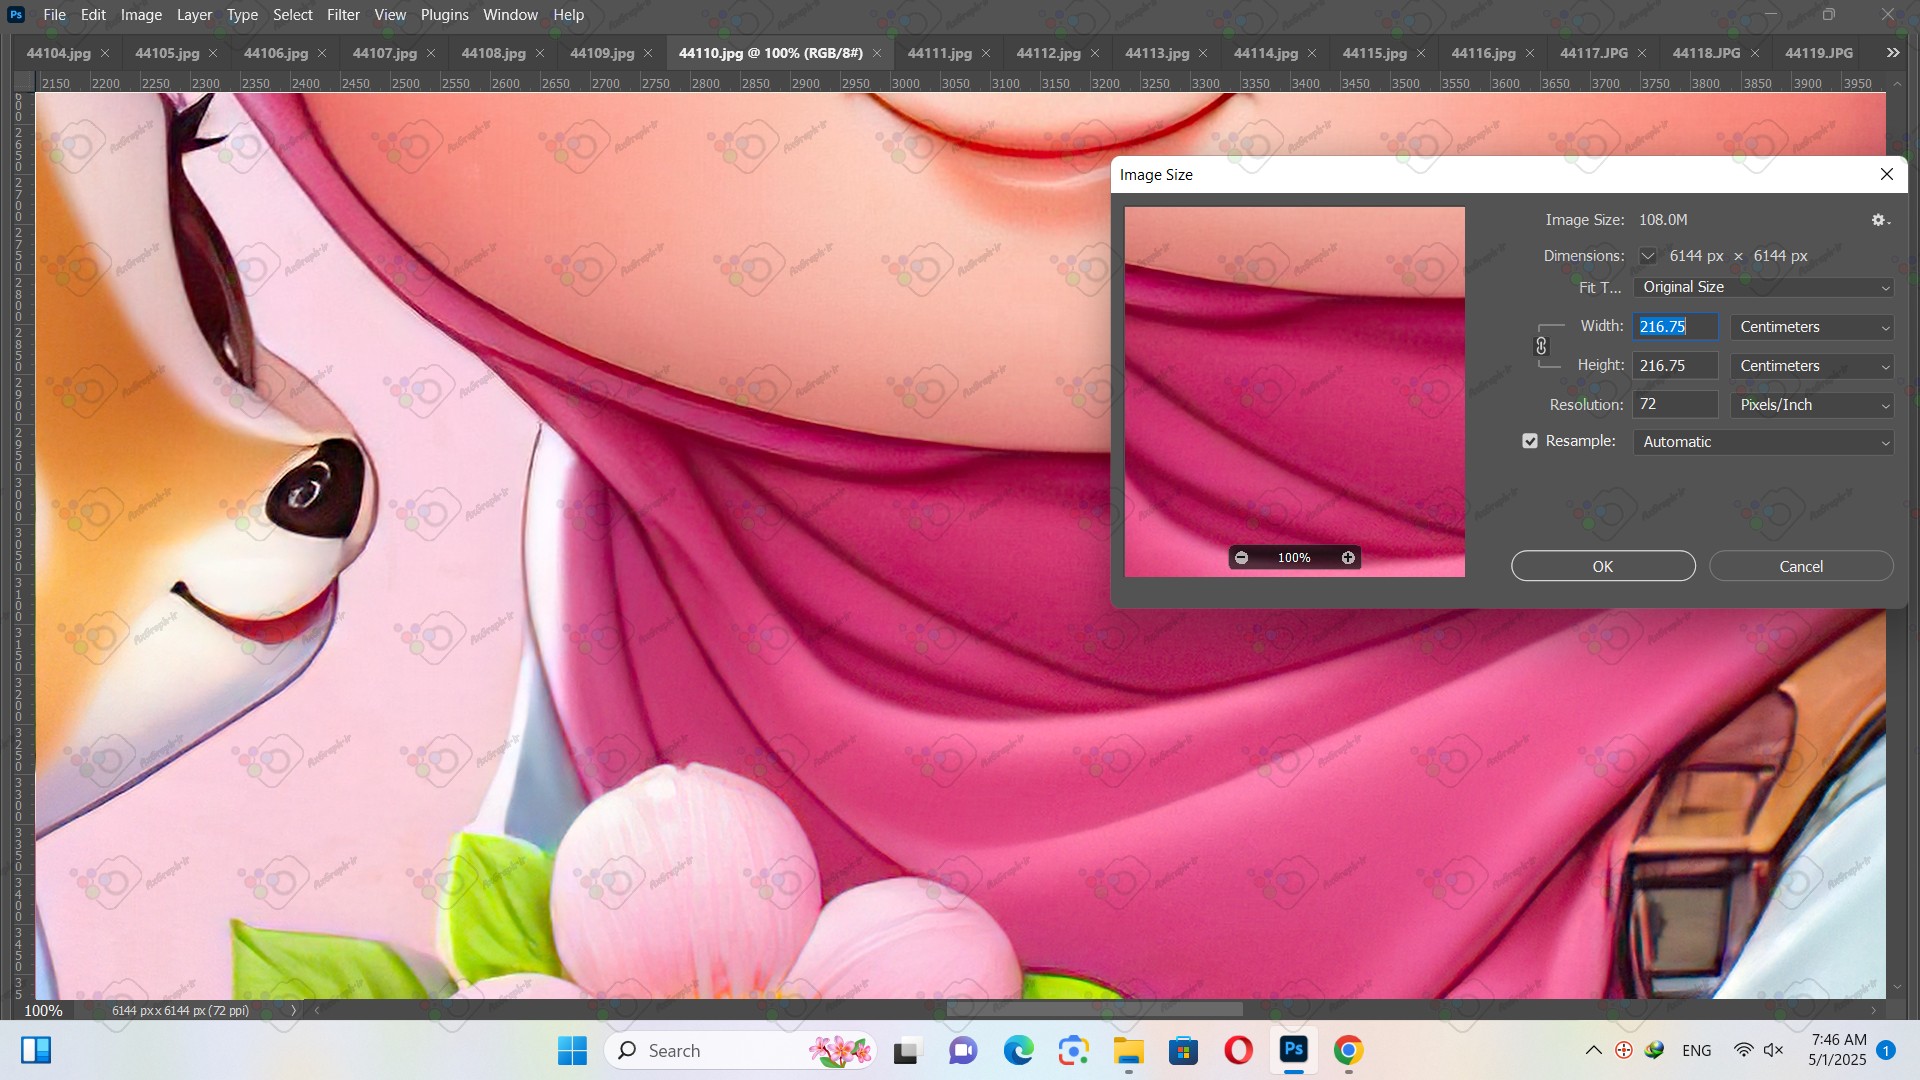This screenshot has height=1080, width=1920.
Task: Open the File menu
Action: tap(54, 15)
